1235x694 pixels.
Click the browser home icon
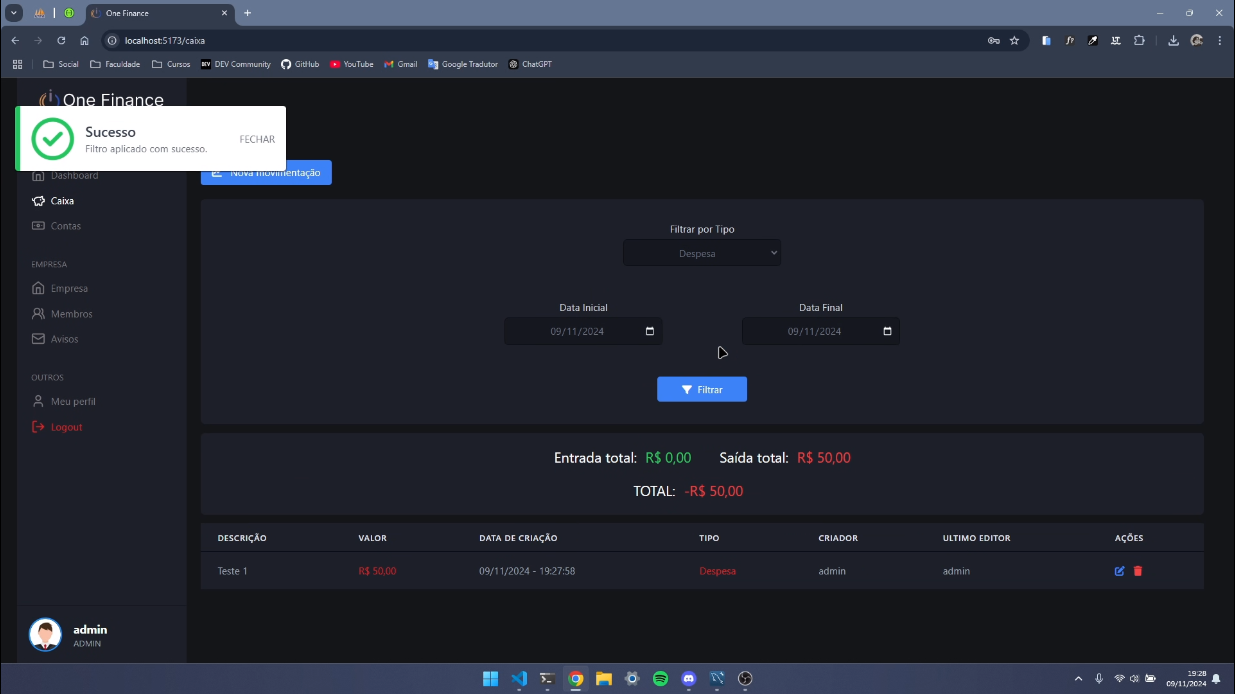pos(84,41)
